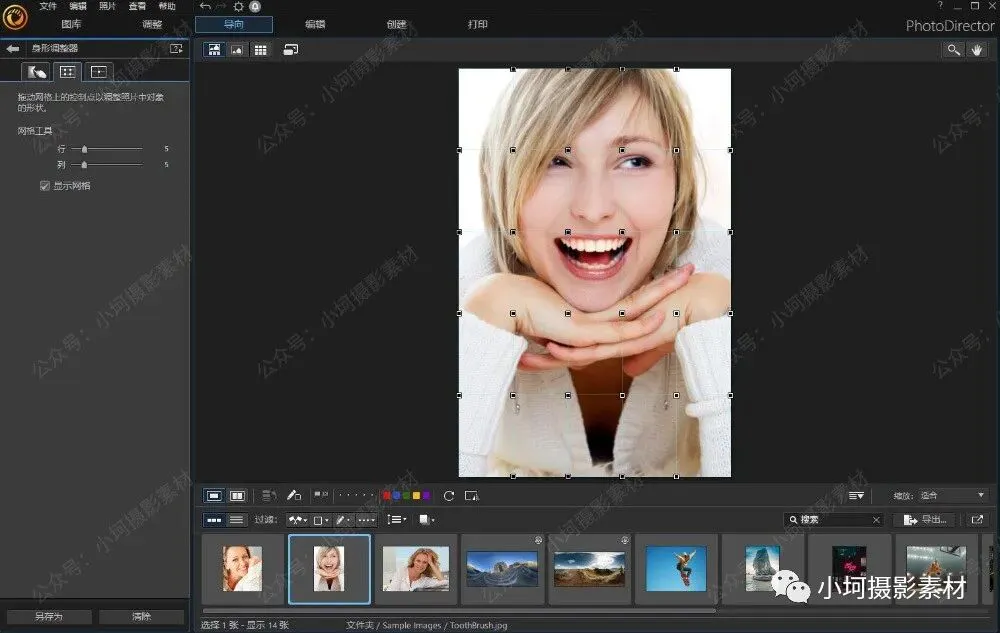Viewport: 1000px width, 633px height.
Task: Toggle the compare two-pane view button
Action: [x=238, y=495]
